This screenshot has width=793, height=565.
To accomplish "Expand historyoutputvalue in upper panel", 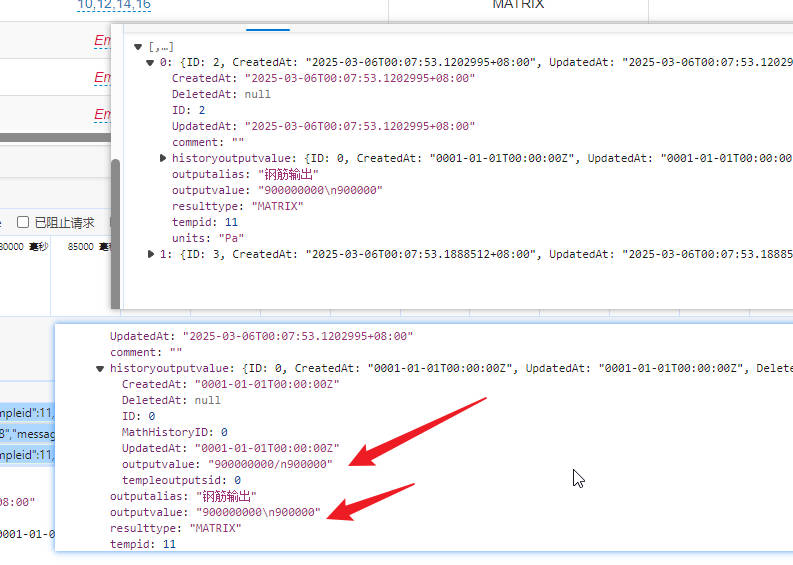I will coord(164,158).
